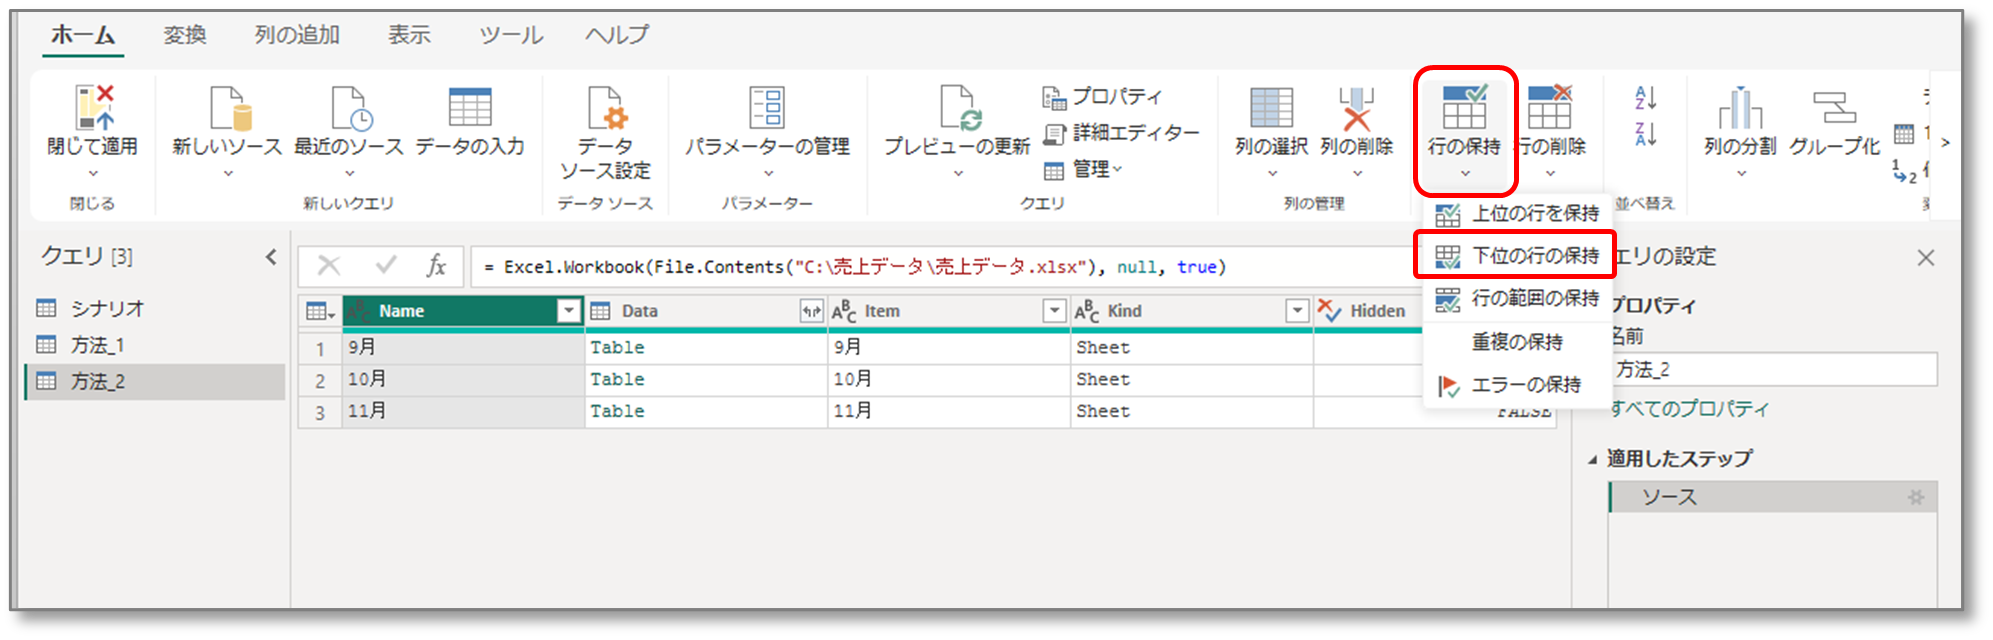The height and width of the screenshot is (640, 1993).
Task: Select the 方法_2 query
Action: [156, 382]
